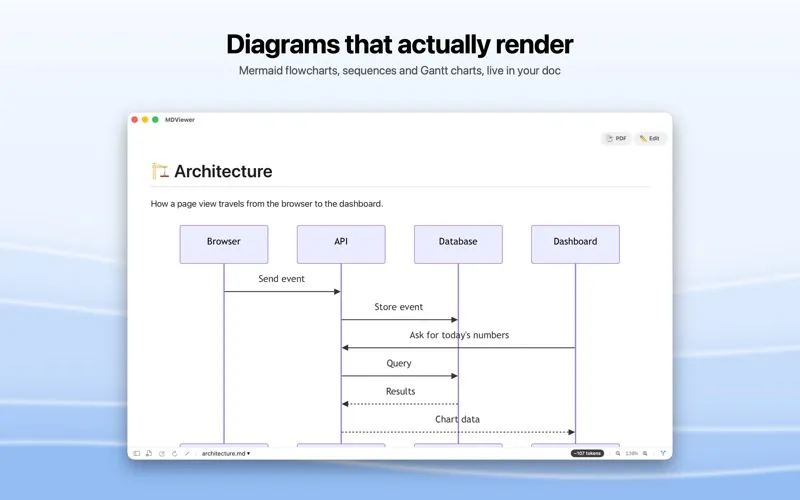
Task: Export document with the PDF button
Action: [616, 138]
